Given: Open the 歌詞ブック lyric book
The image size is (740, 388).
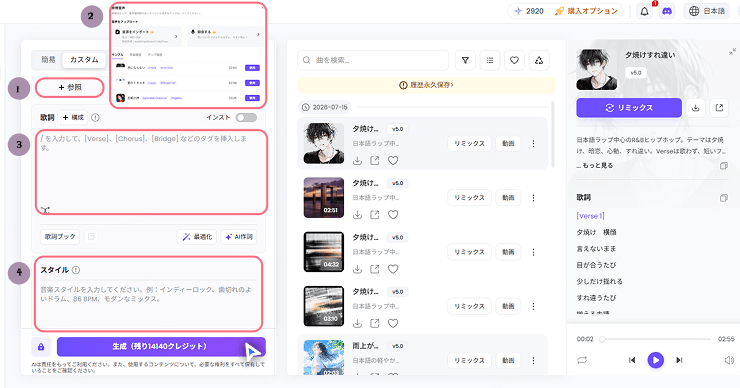Looking at the screenshot, I should pos(60,236).
